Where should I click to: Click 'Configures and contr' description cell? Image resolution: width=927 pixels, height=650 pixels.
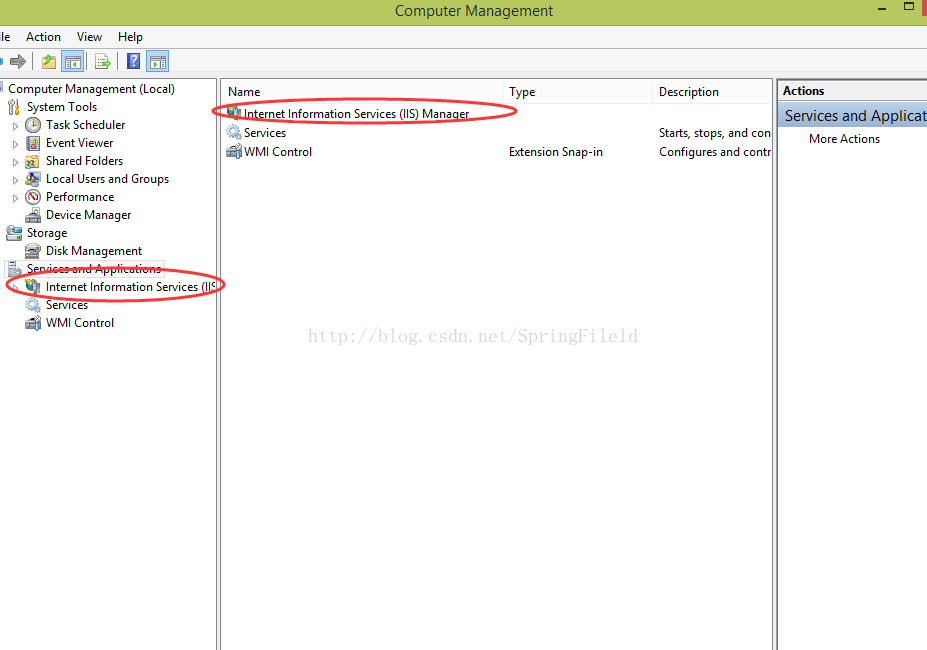(715, 152)
